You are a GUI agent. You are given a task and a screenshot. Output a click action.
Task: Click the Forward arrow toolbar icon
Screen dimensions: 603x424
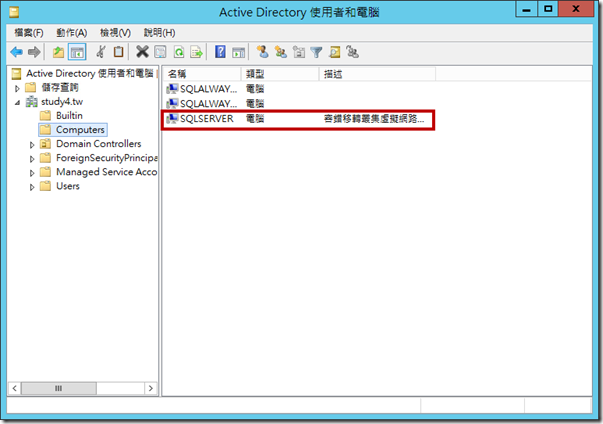(34, 52)
